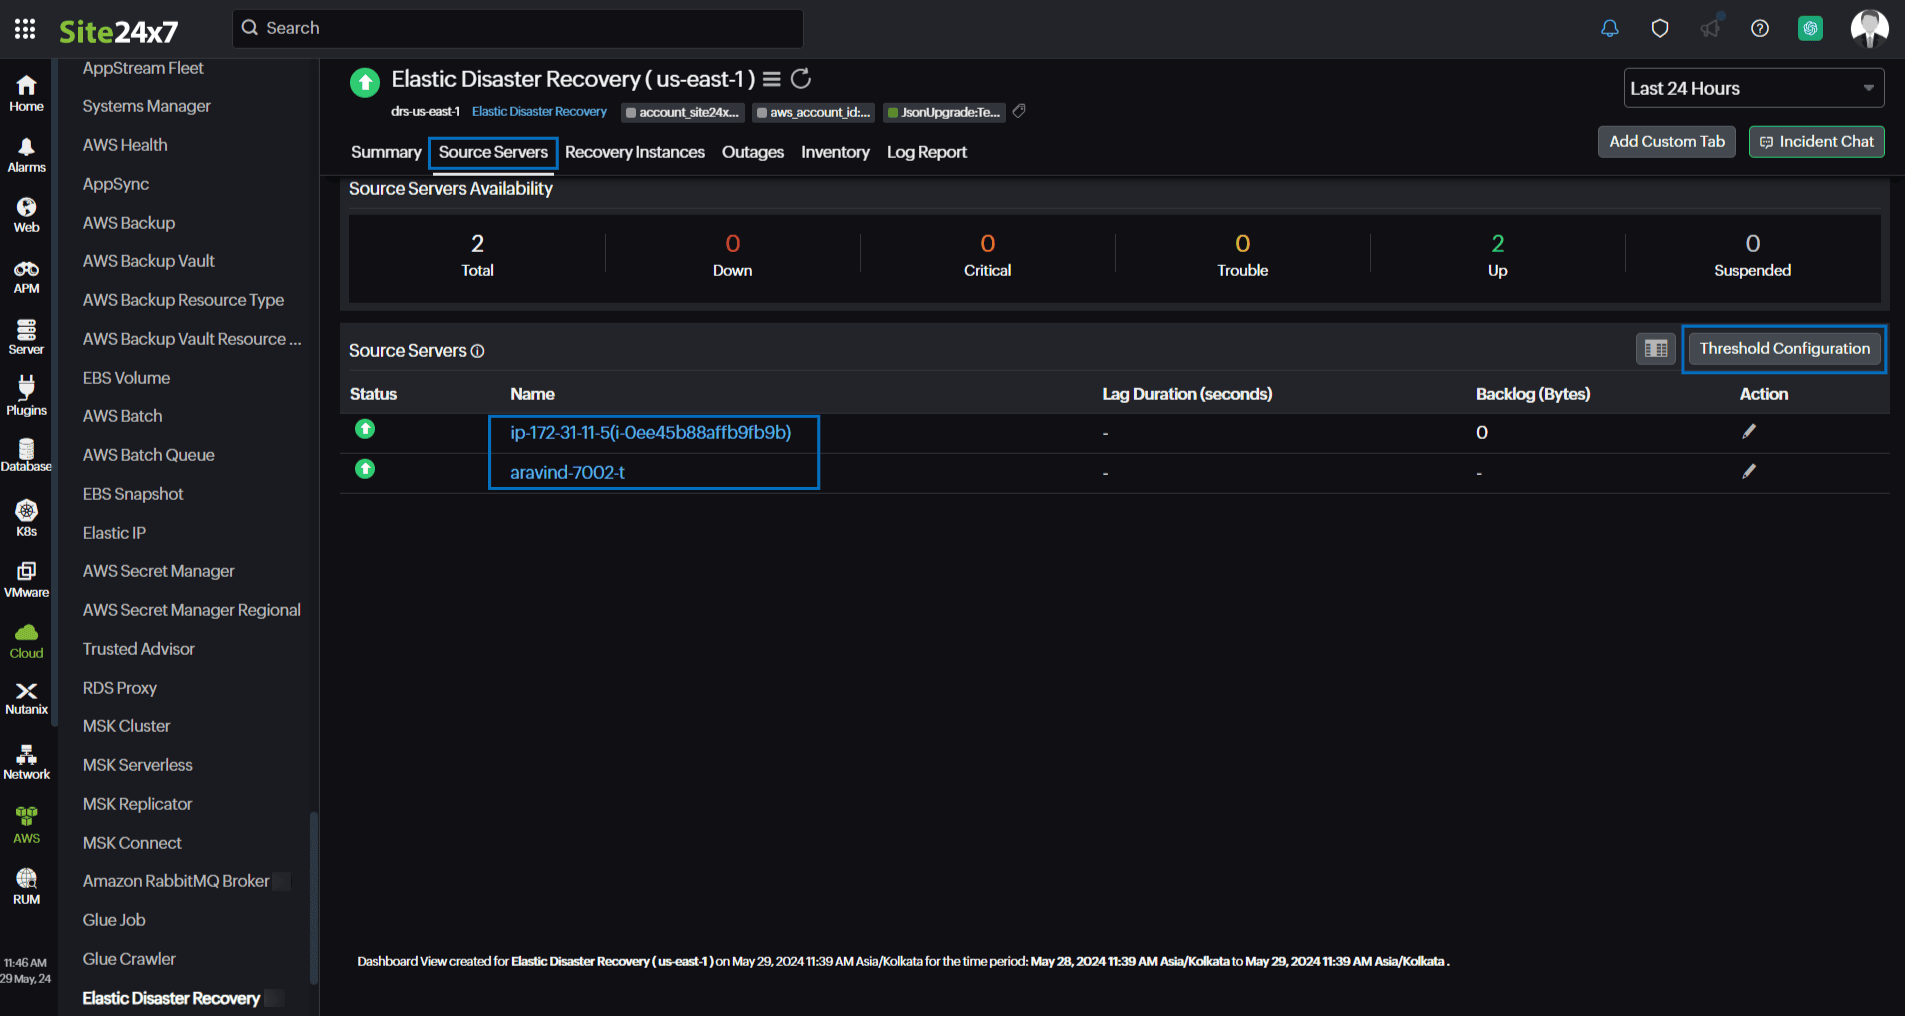Switch to Recovery Instances tab

pos(634,152)
